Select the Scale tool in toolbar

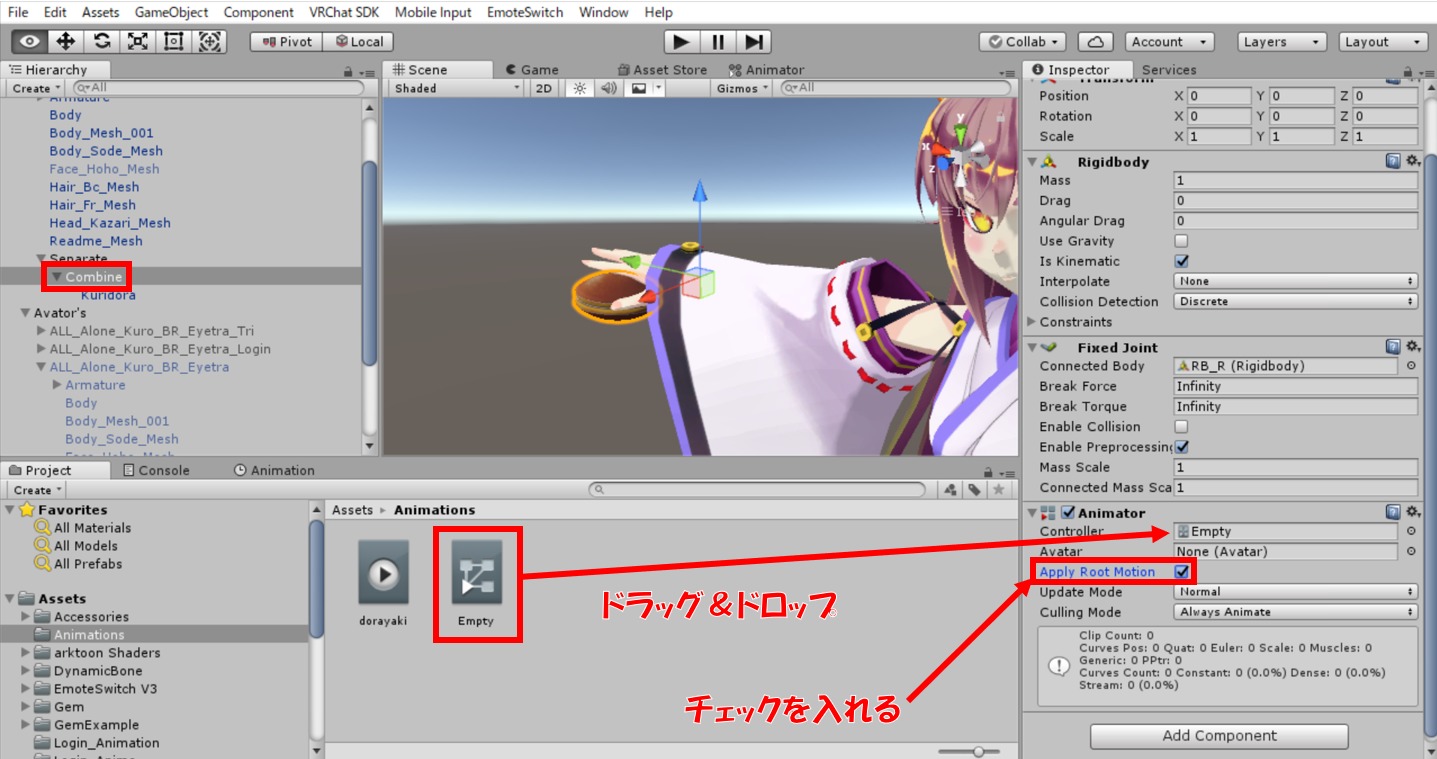pyautogui.click(x=138, y=41)
